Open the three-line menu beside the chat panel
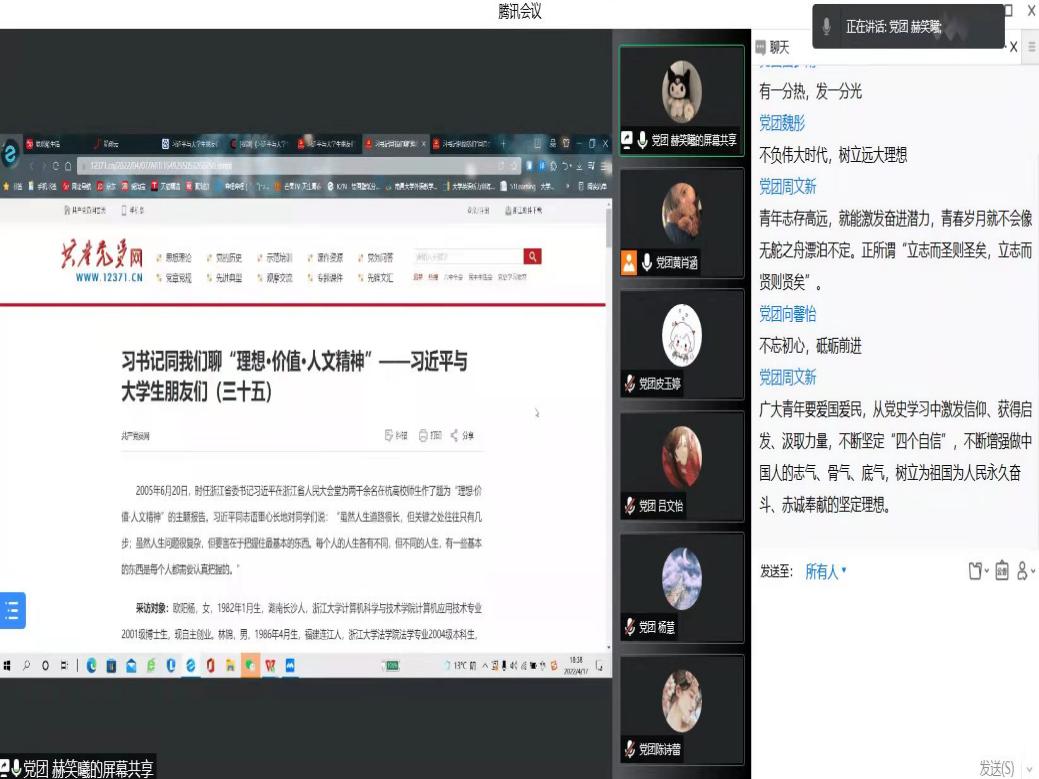This screenshot has width=1039, height=779. [1032, 46]
